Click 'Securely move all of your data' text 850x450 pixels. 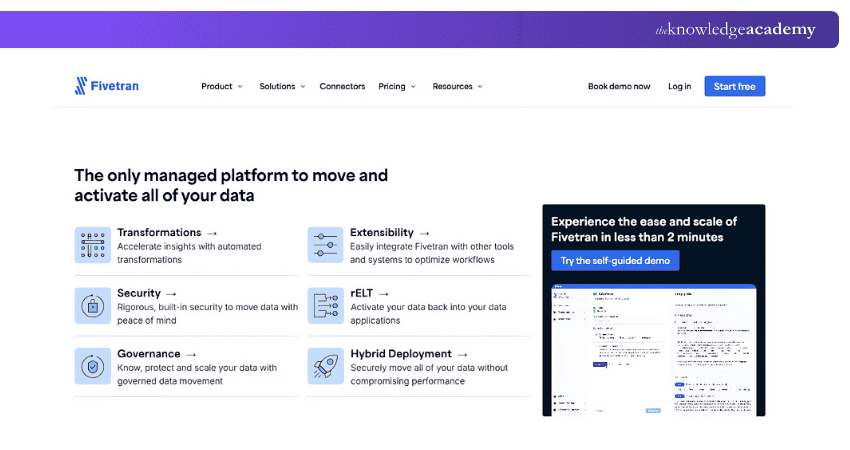coord(429,375)
